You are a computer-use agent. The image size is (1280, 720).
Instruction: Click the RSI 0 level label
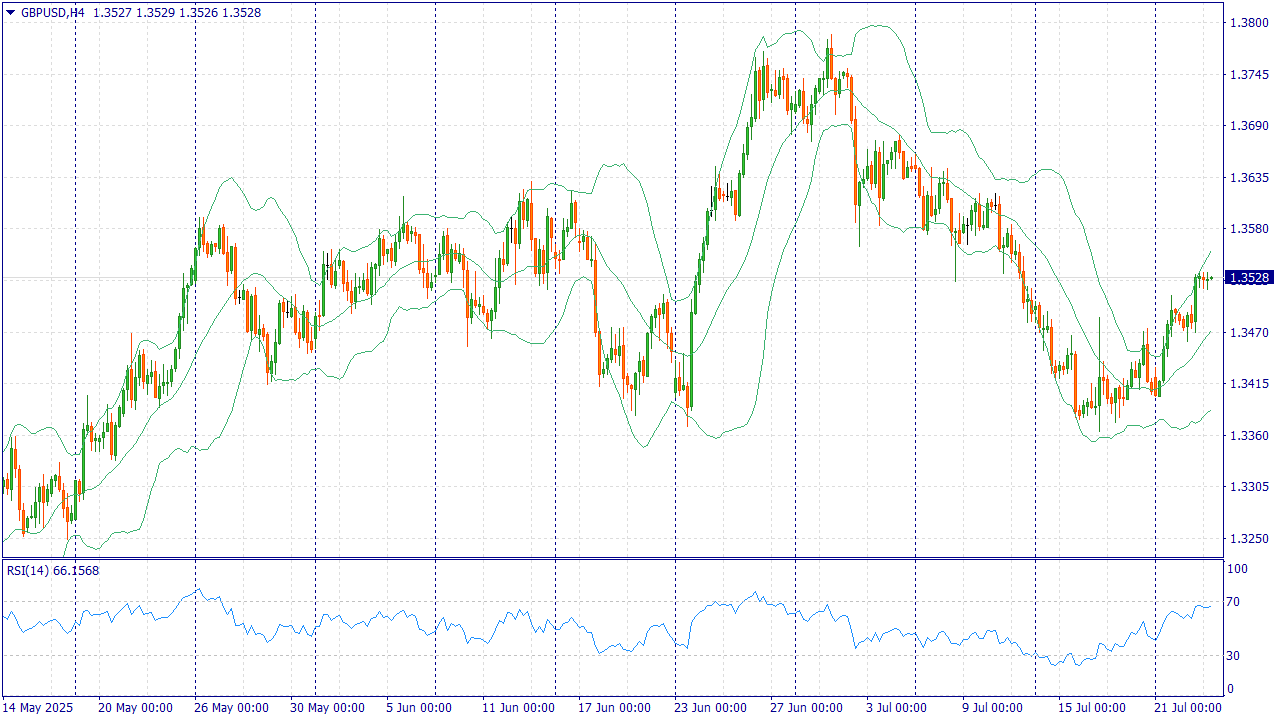coord(1232,689)
